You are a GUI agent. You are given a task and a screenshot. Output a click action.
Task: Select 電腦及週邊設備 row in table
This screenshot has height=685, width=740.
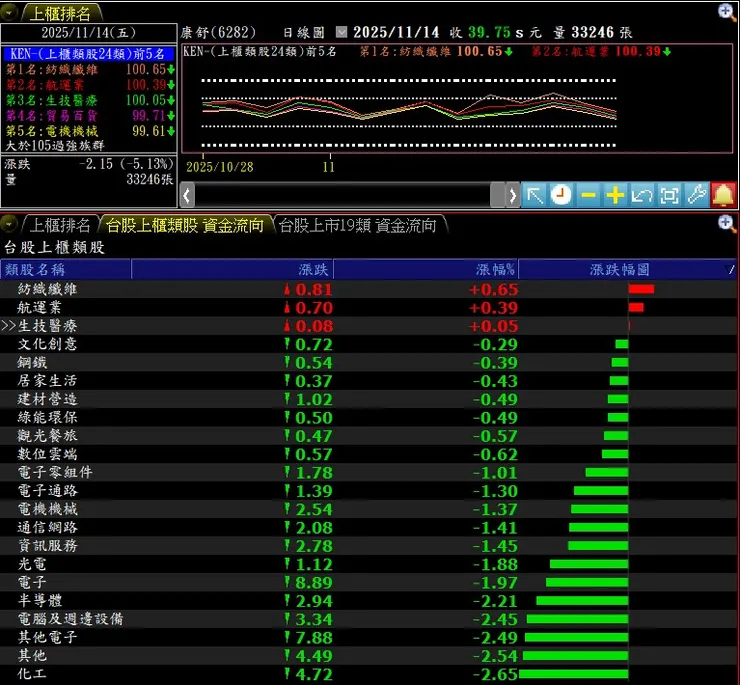pyautogui.click(x=368, y=619)
